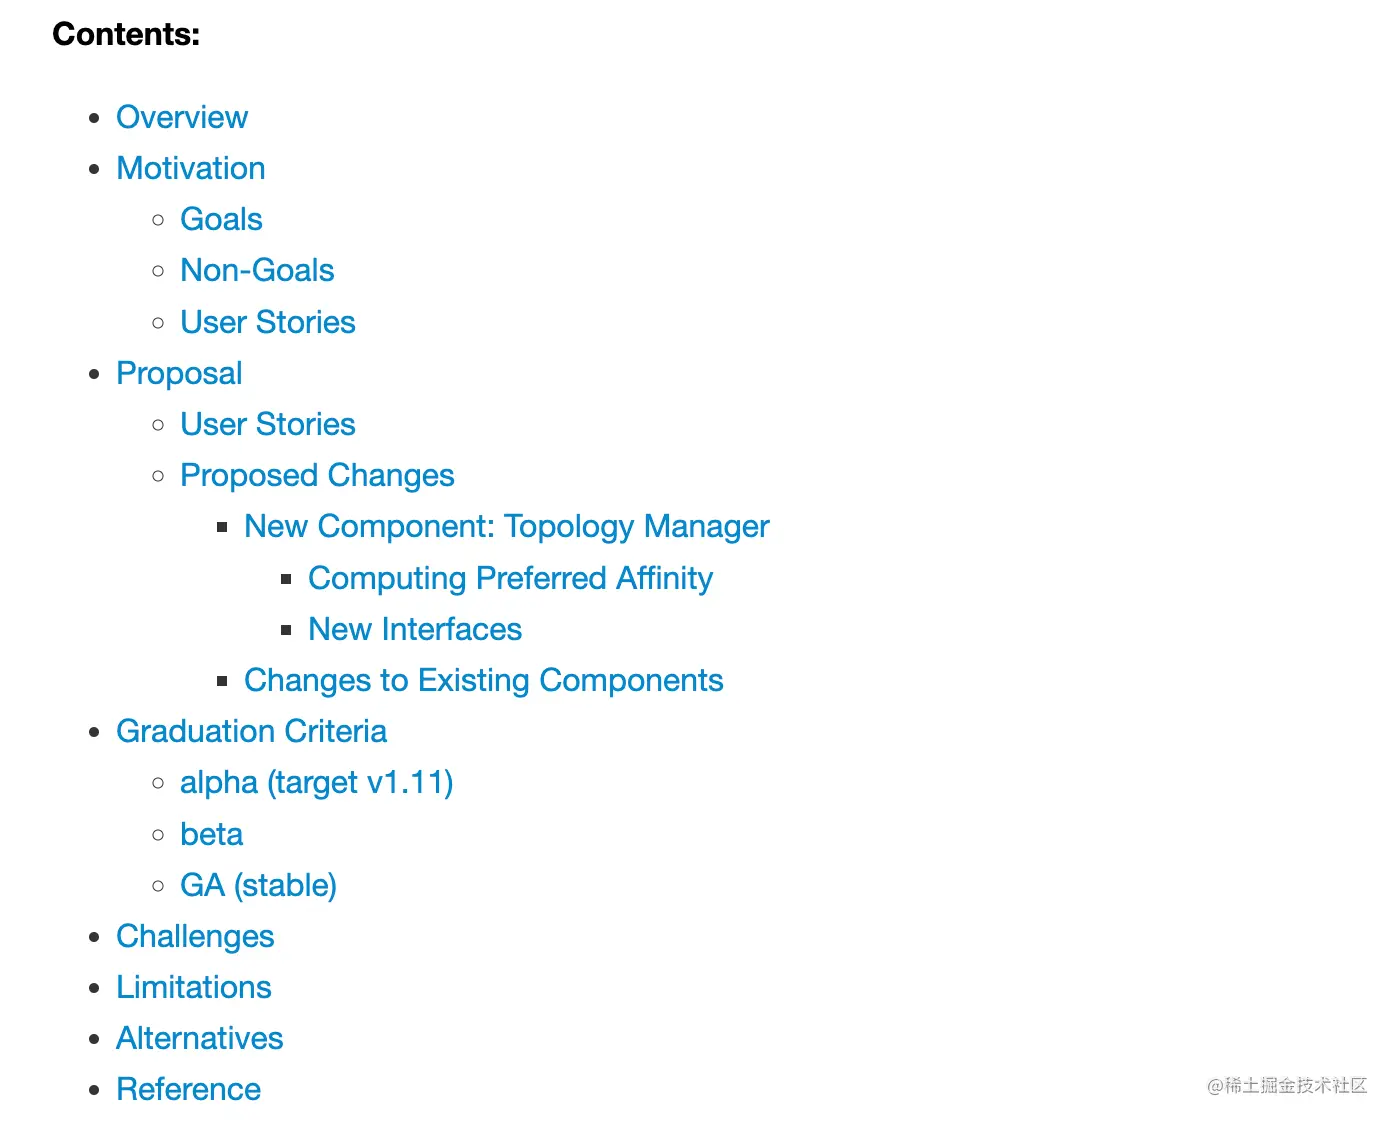Open User Stories under Motivation
This screenshot has width=1396, height=1124.
(x=268, y=322)
